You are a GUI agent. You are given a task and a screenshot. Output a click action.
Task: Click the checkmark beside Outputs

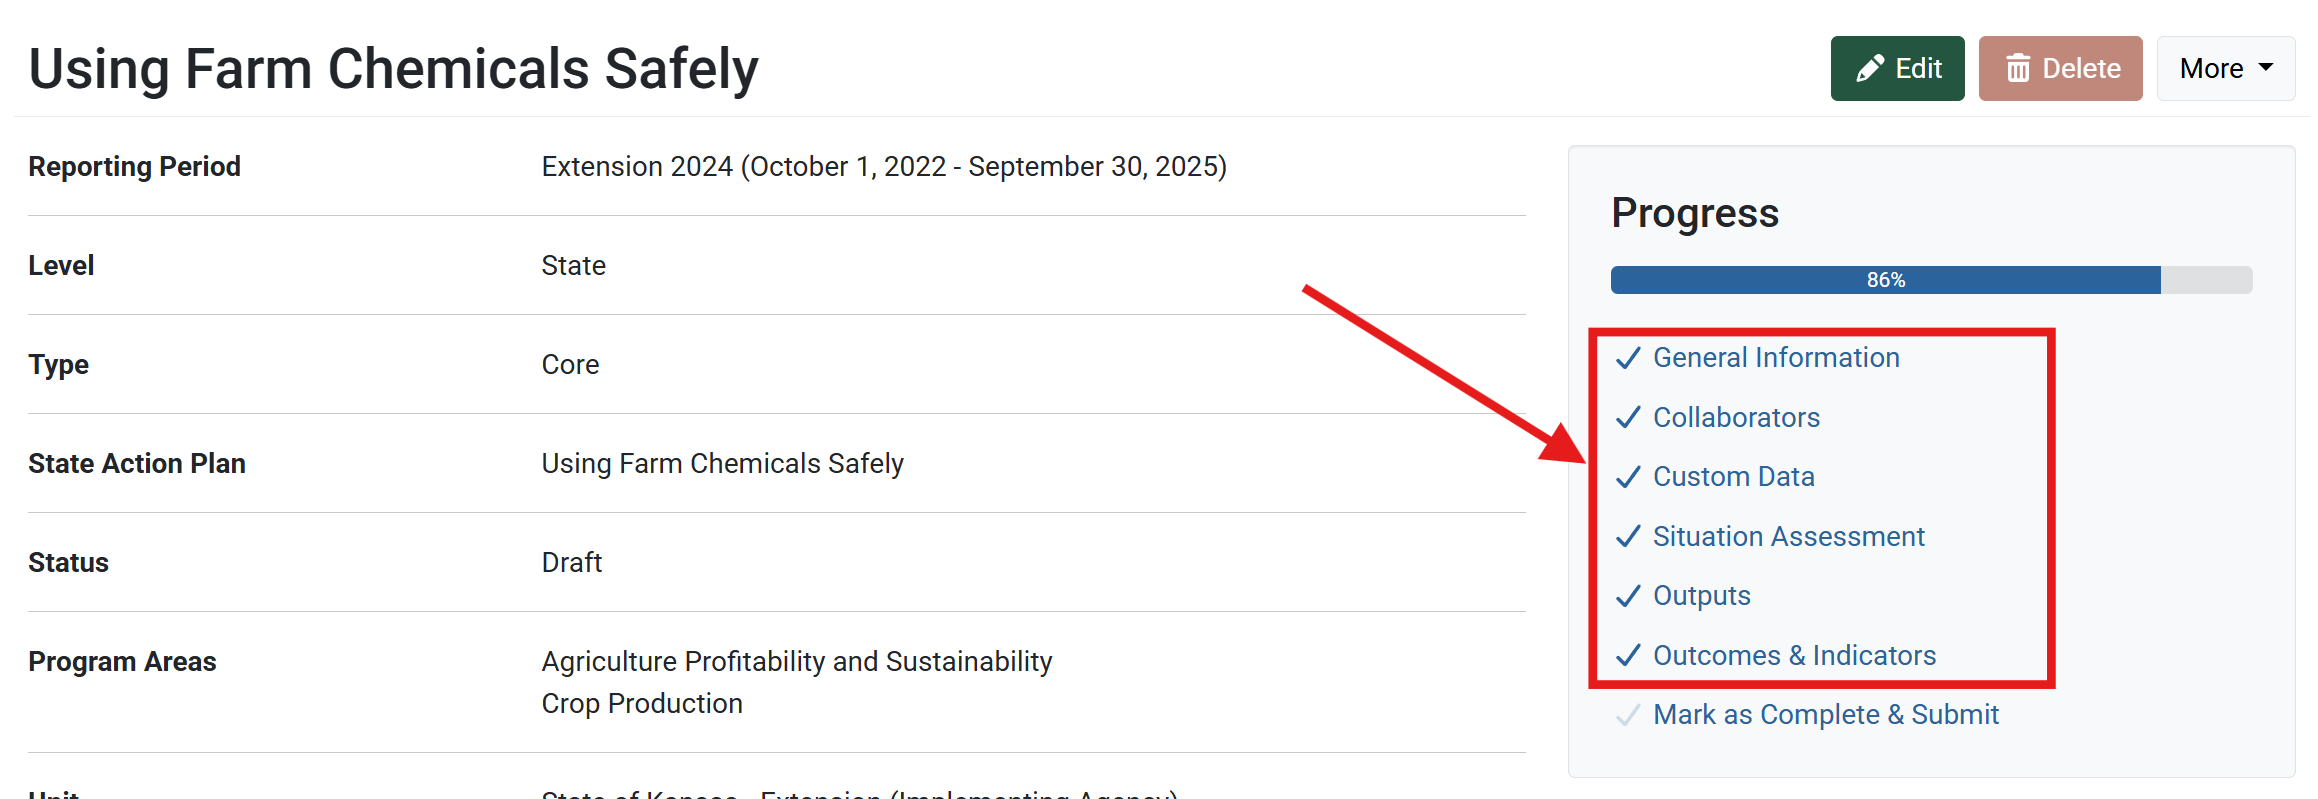(x=1628, y=596)
